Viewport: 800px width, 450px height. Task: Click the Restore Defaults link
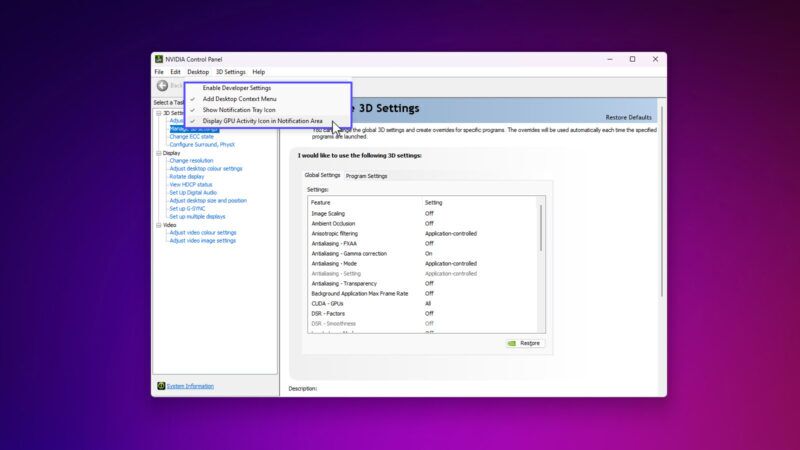coord(630,118)
